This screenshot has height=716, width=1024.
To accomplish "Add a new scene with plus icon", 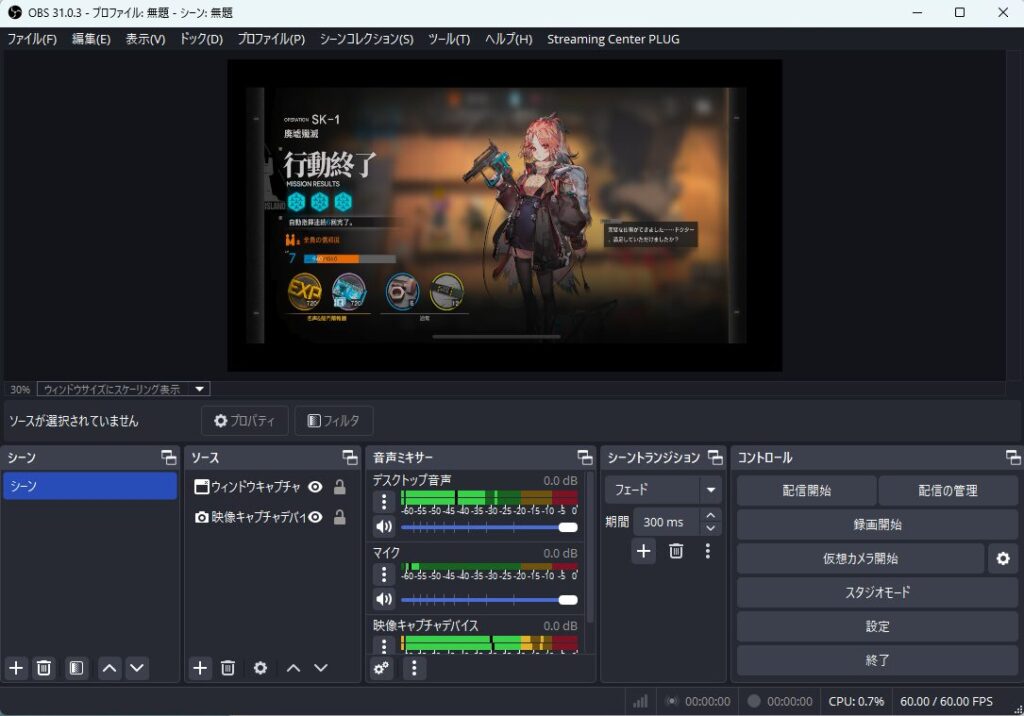I will (16, 668).
